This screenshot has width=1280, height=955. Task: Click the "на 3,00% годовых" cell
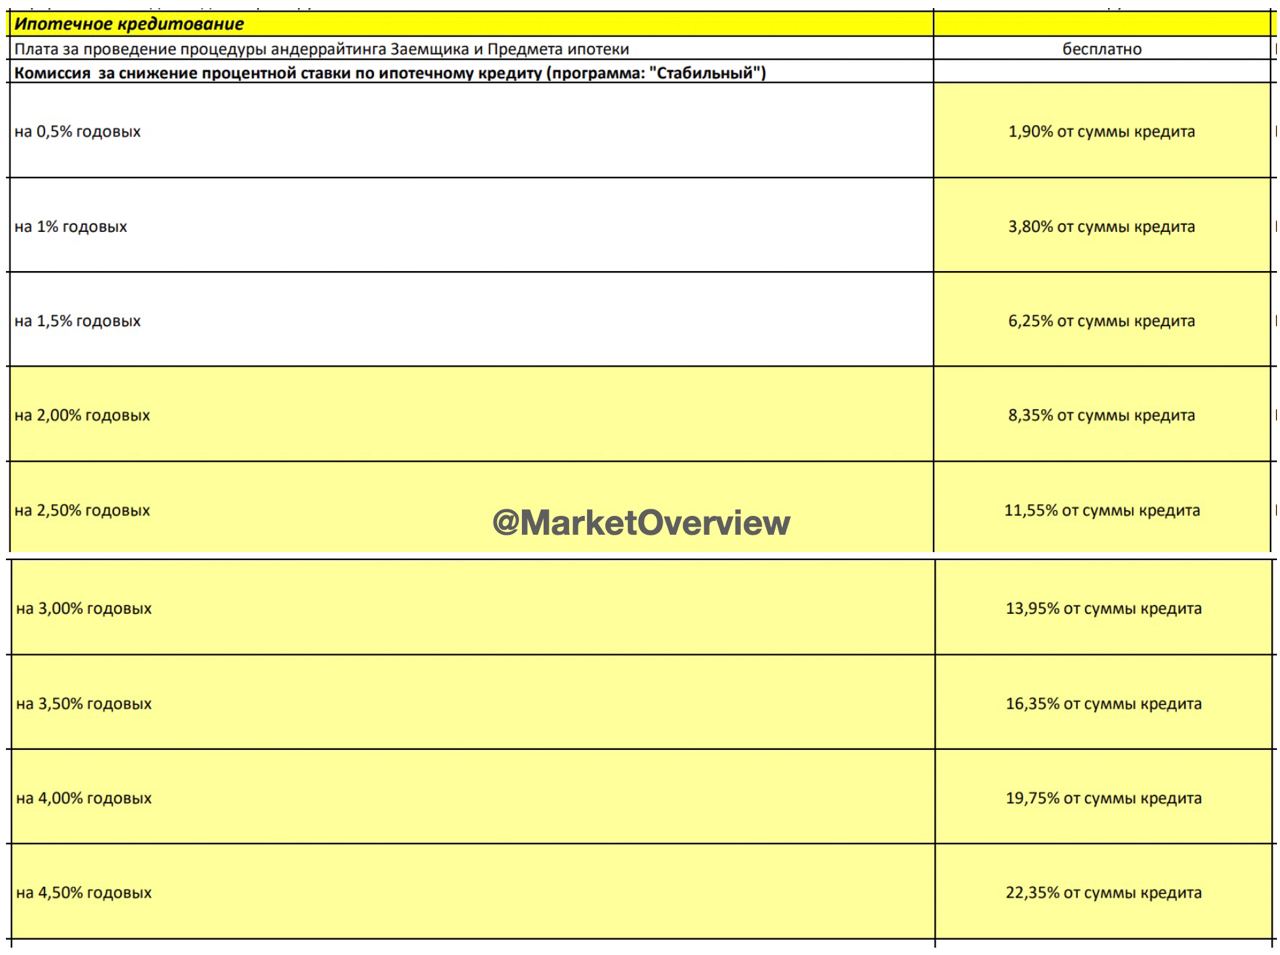click(84, 608)
